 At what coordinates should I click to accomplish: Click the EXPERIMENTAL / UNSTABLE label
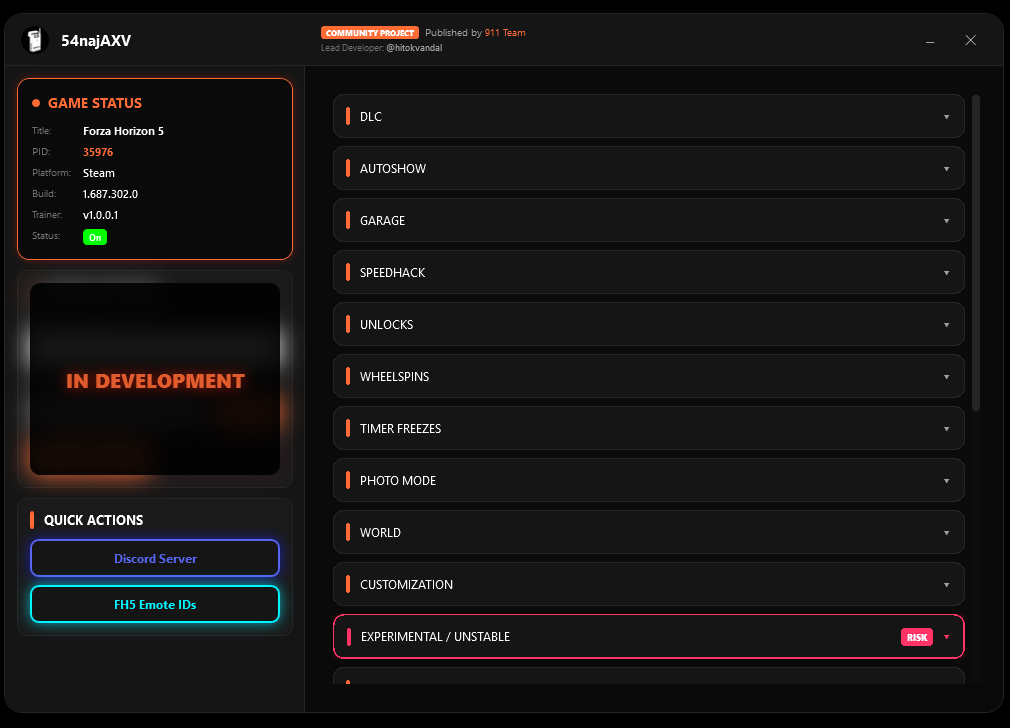point(435,637)
